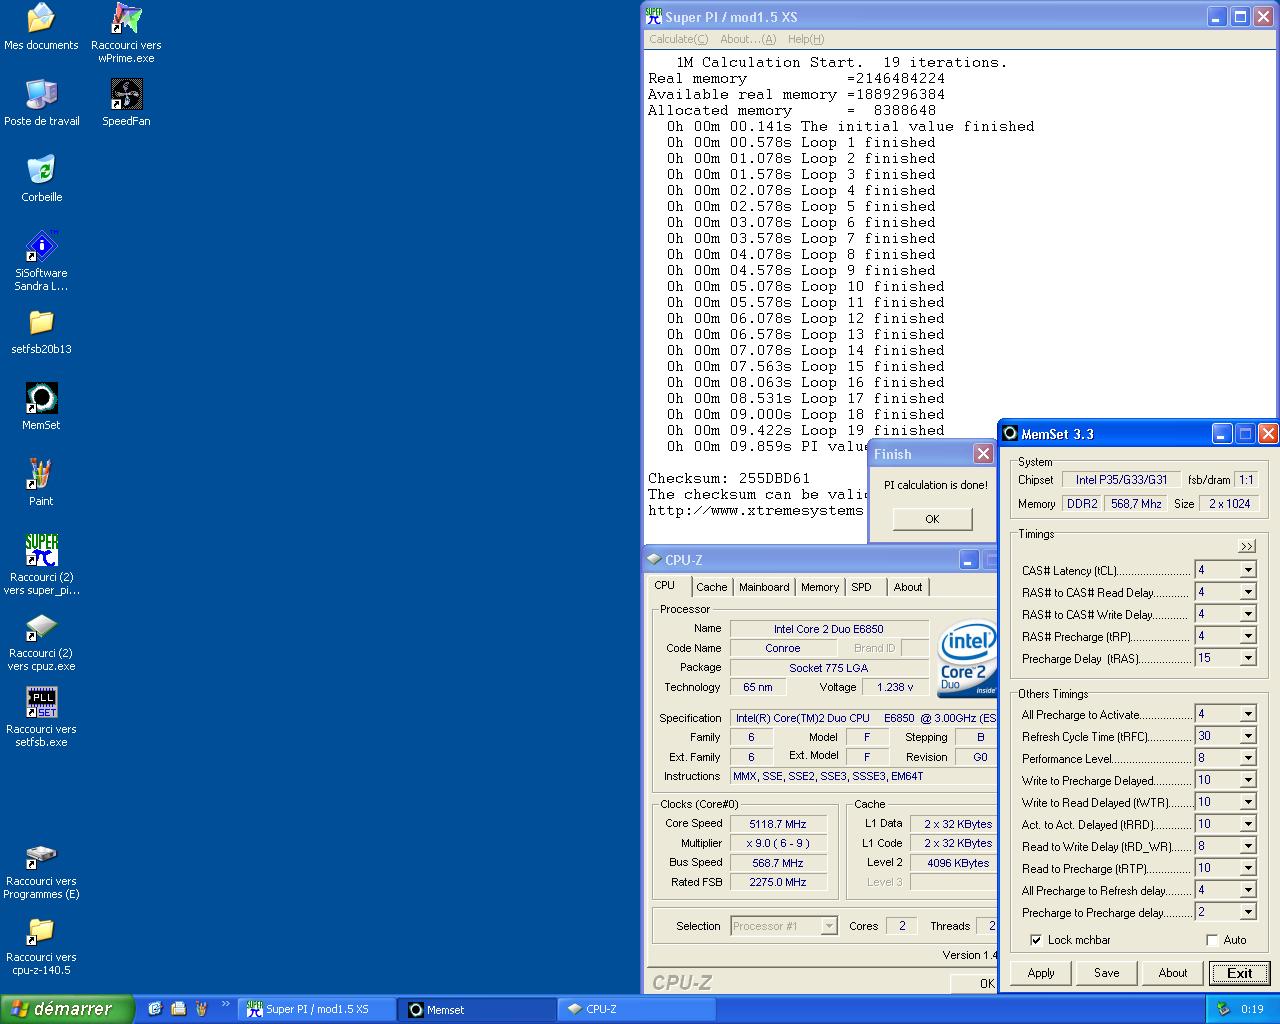Image resolution: width=1280 pixels, height=1024 pixels.
Task: Switch to CPU-Z taskbar button
Action: 638,1009
